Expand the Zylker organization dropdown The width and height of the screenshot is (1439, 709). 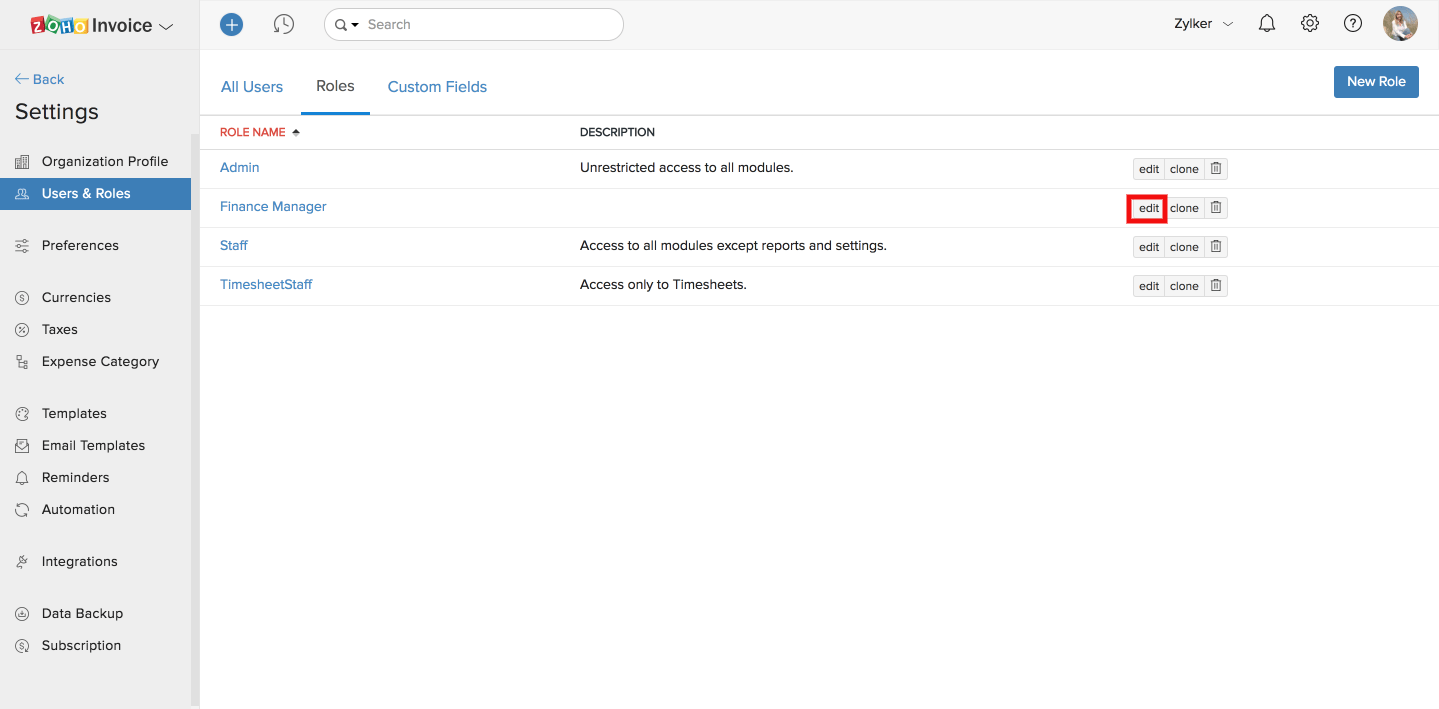[x=1203, y=24]
